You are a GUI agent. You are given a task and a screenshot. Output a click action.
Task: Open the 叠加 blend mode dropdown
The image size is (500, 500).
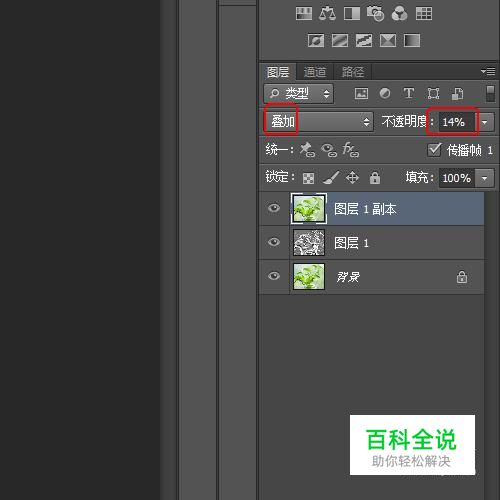pos(319,122)
